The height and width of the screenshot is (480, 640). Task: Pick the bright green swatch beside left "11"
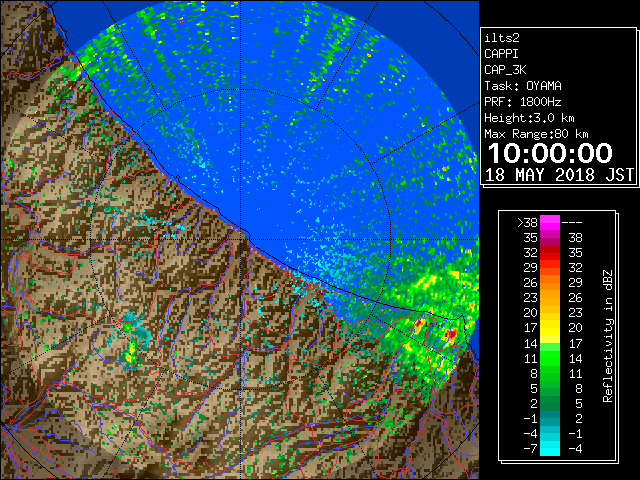550,358
